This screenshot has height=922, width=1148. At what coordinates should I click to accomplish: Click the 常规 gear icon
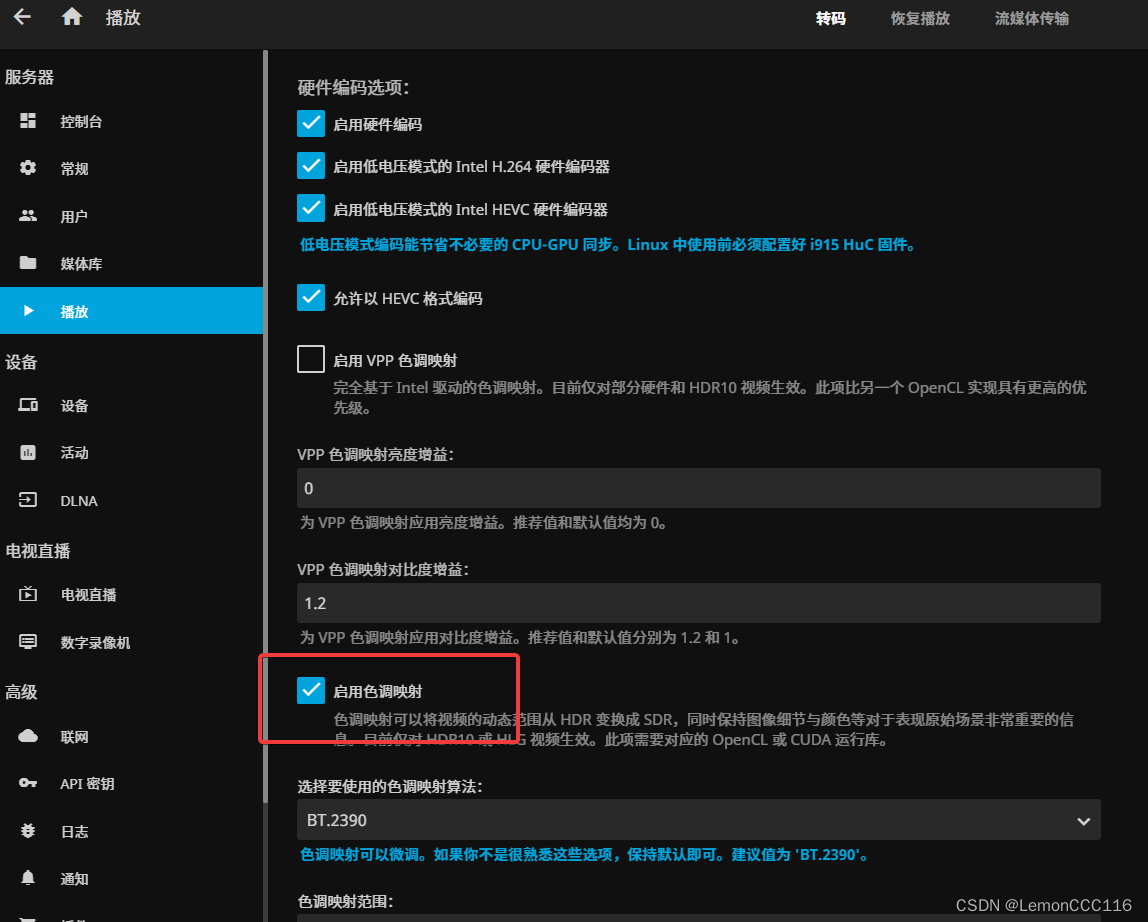click(x=28, y=168)
